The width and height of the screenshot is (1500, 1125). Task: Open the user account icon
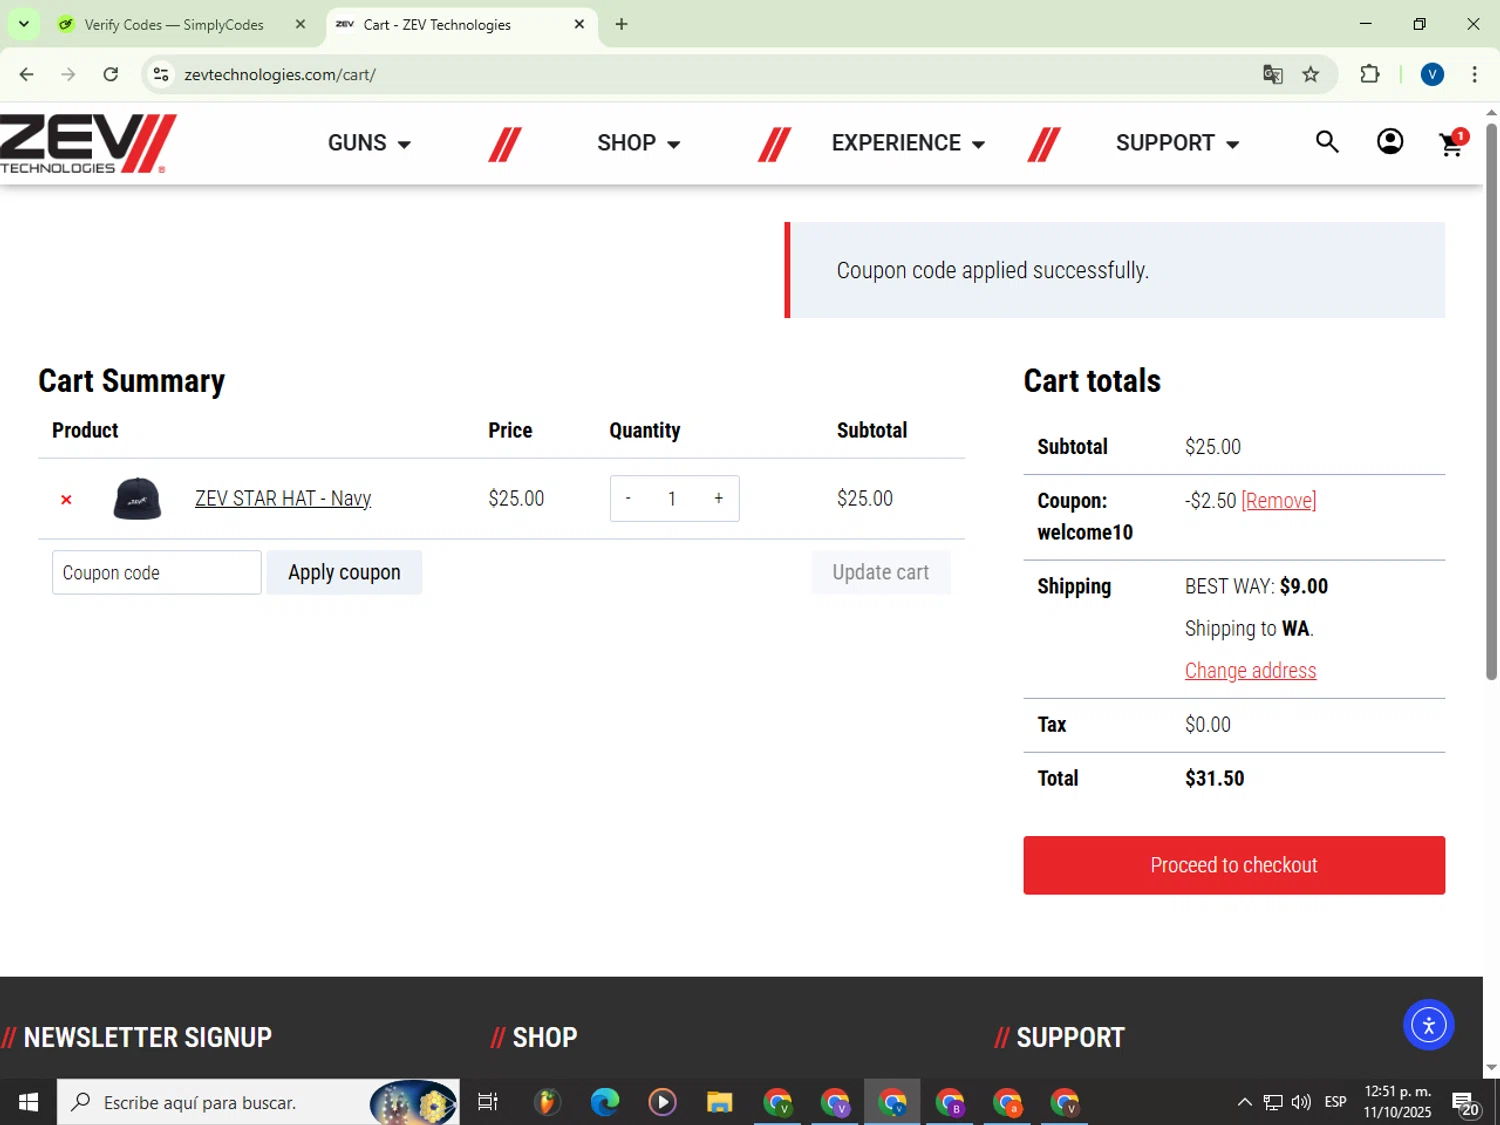click(x=1390, y=142)
